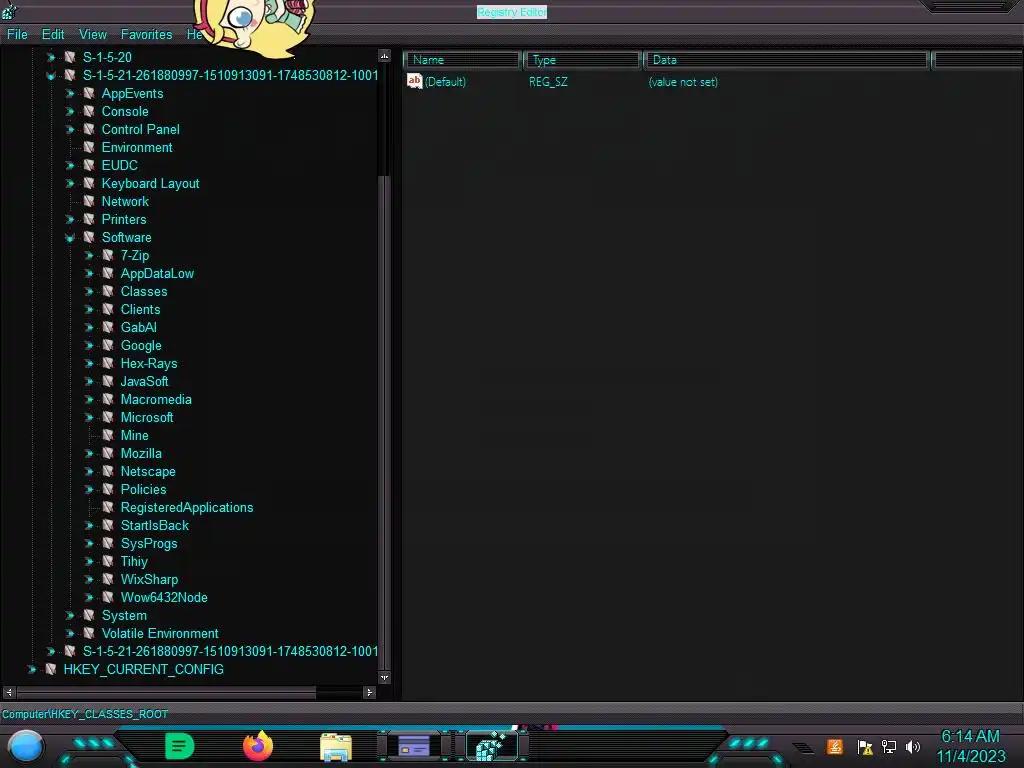This screenshot has height=768, width=1024.
Task: Click the Action Center flag tray icon
Action: [865, 747]
